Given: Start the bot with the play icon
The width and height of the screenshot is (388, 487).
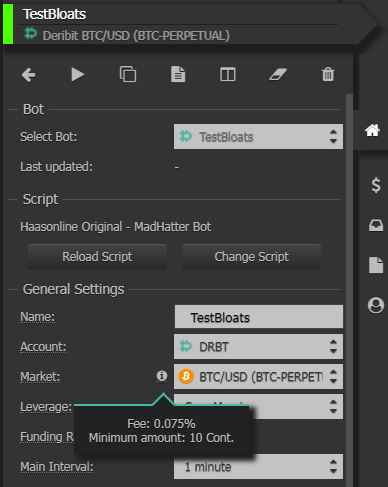Looking at the screenshot, I should (78, 74).
